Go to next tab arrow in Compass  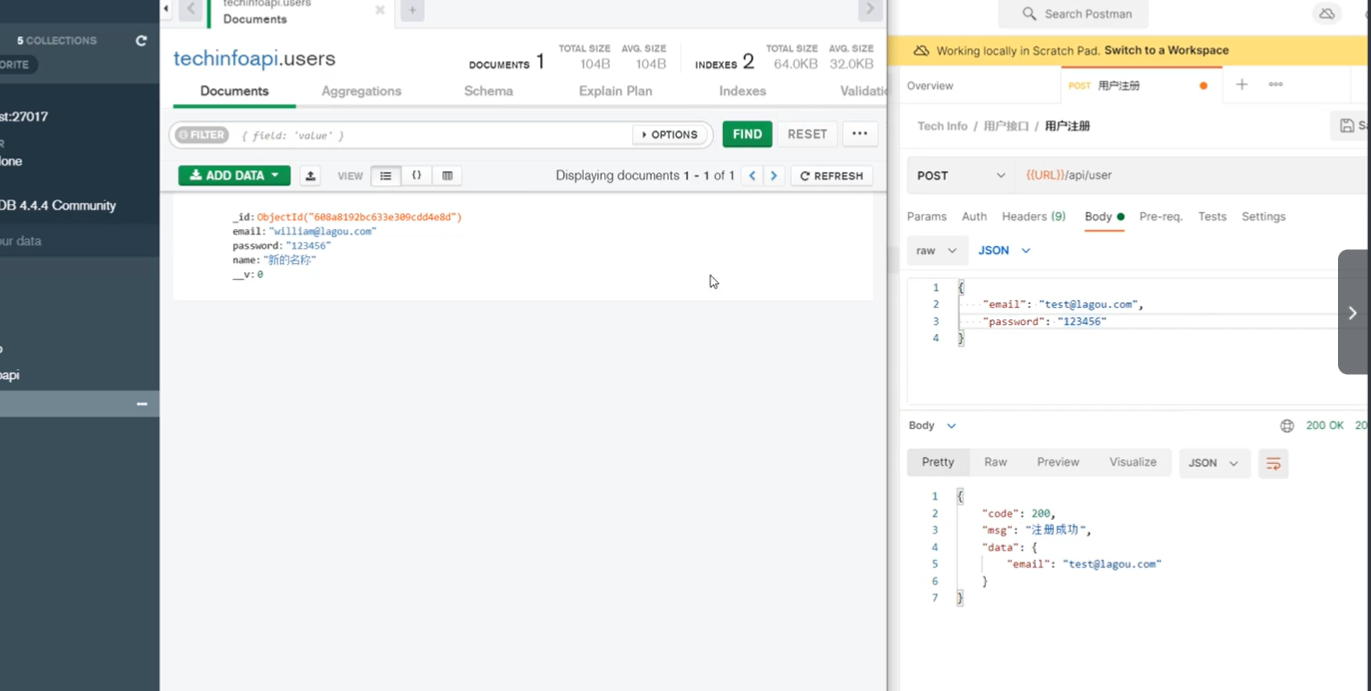(x=869, y=9)
